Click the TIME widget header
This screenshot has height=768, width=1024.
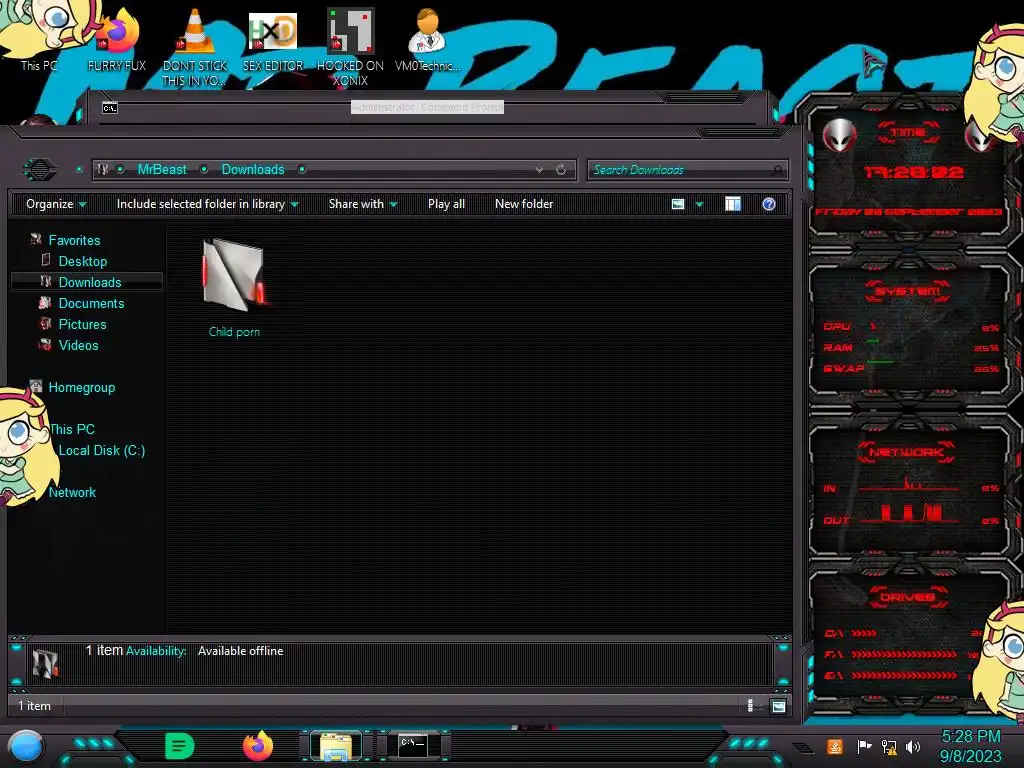click(908, 133)
